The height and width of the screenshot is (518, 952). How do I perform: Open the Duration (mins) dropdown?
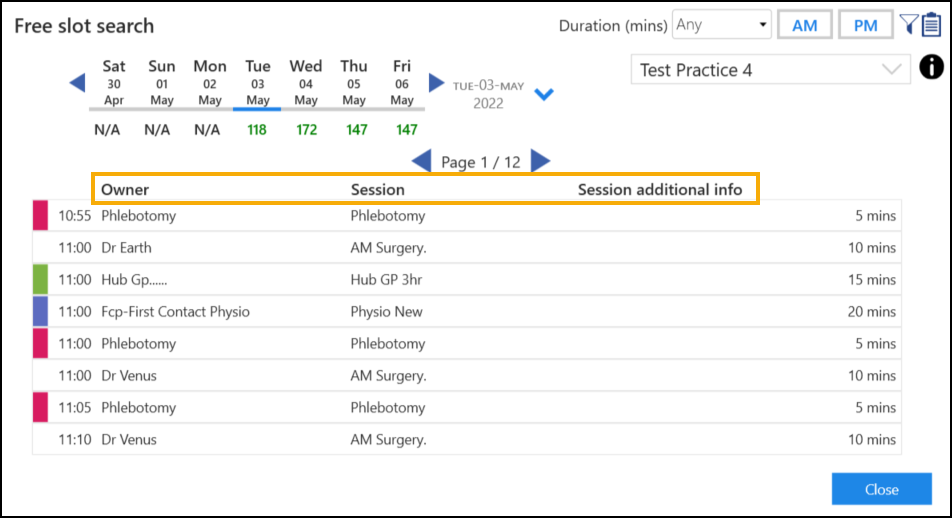[722, 25]
